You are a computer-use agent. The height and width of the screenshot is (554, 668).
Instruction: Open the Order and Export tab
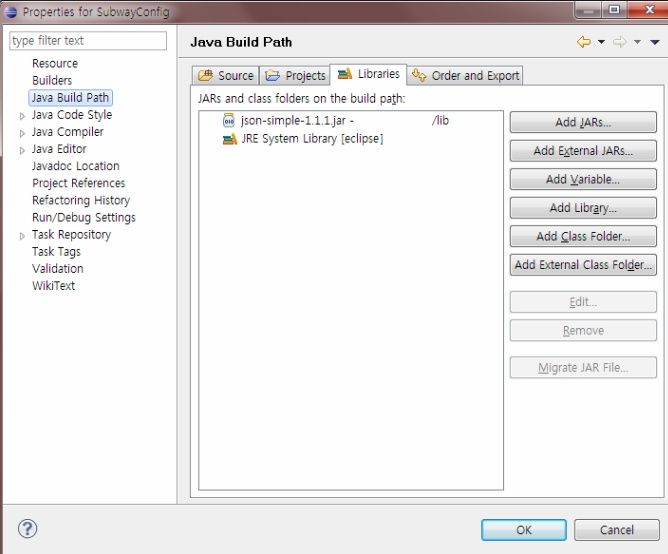click(x=465, y=76)
